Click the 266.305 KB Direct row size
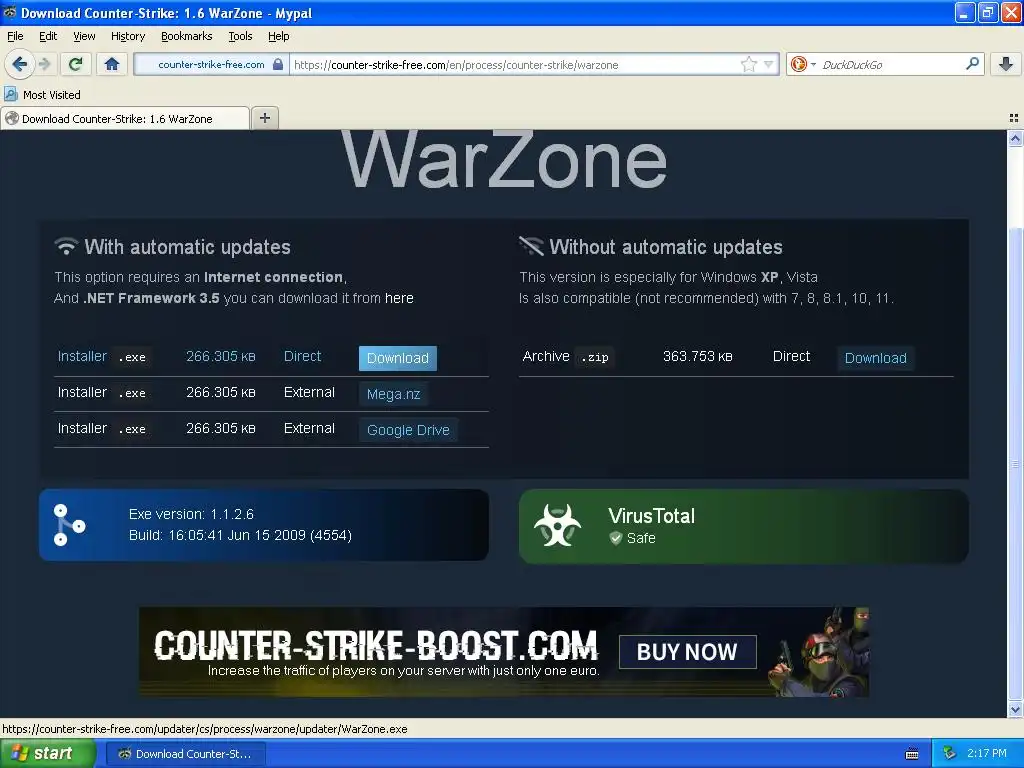The width and height of the screenshot is (1024, 768). [x=221, y=357]
